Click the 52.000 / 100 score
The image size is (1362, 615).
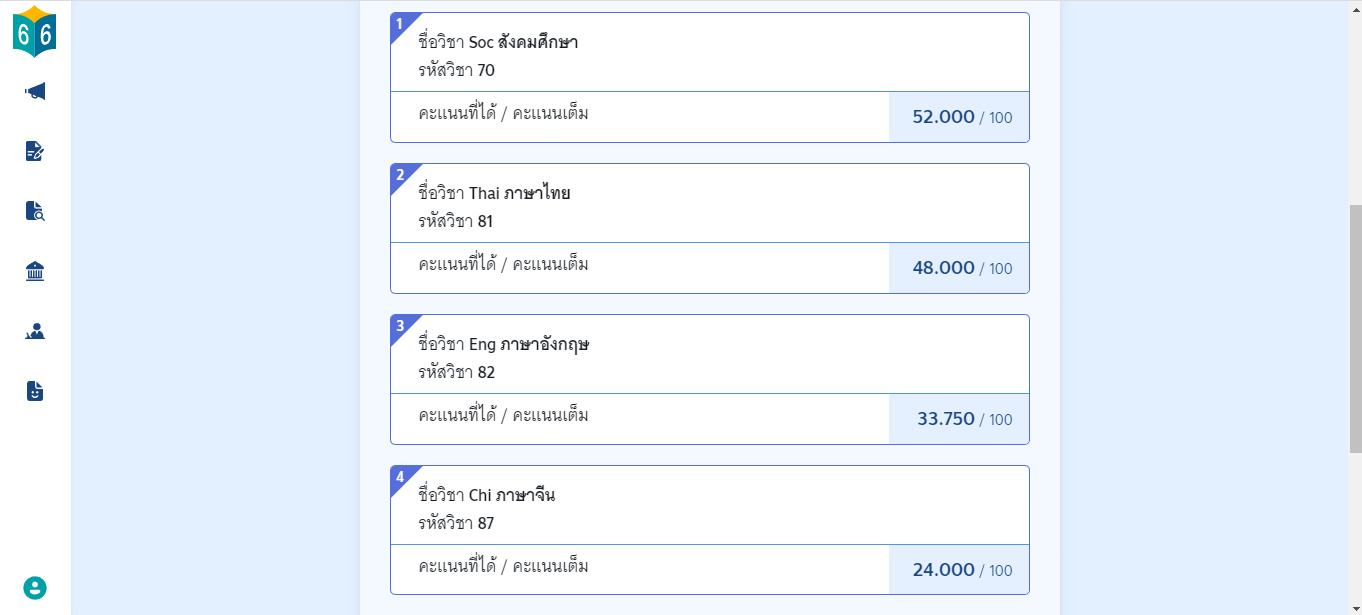(962, 117)
